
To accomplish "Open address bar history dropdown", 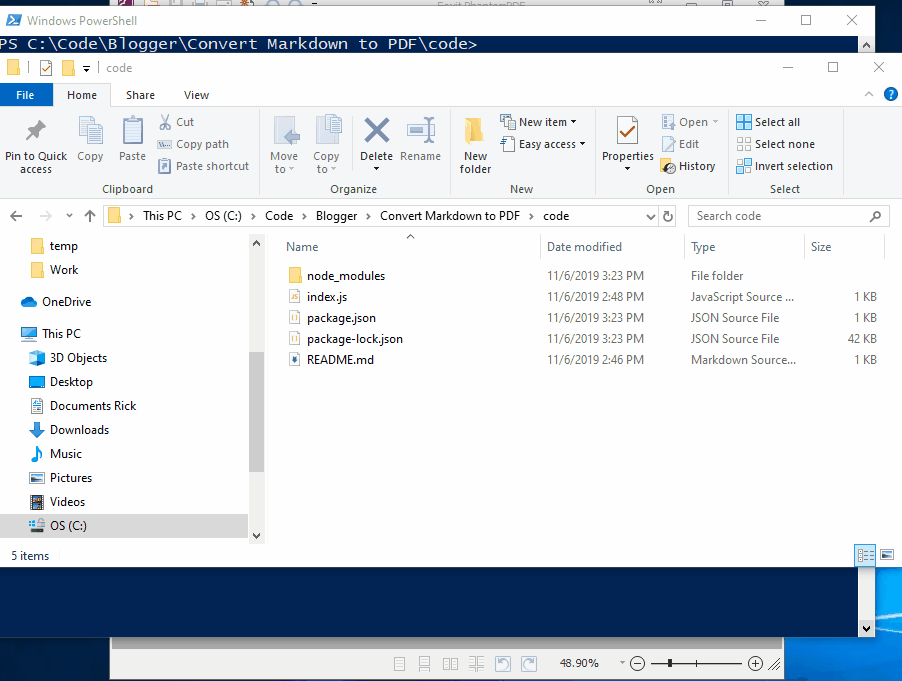I will point(651,216).
